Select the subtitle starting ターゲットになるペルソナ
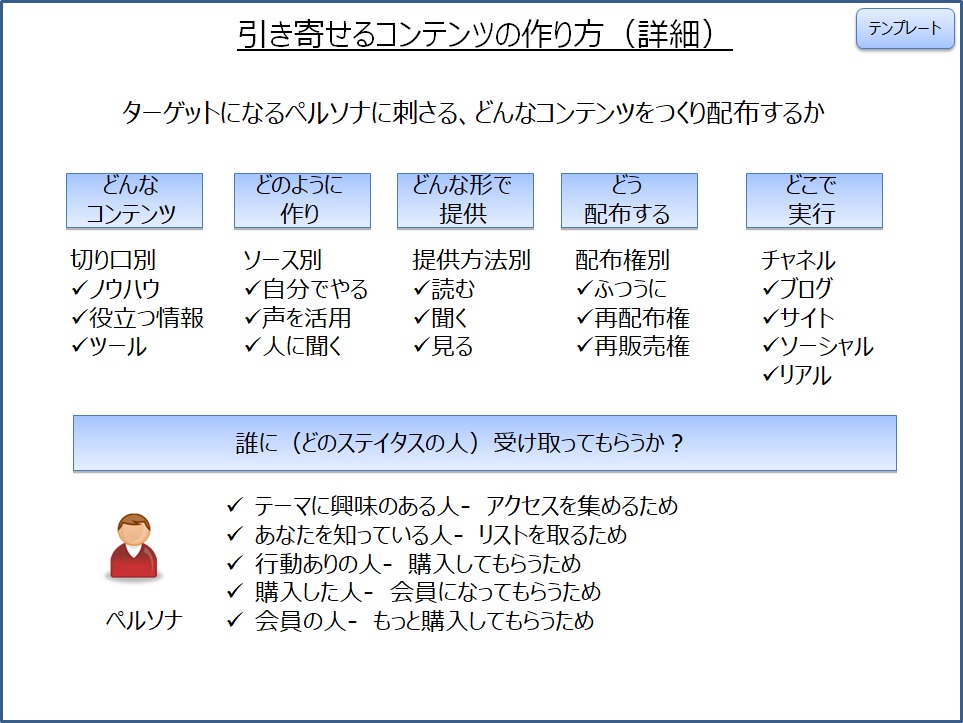The width and height of the screenshot is (963, 723). pos(473,113)
